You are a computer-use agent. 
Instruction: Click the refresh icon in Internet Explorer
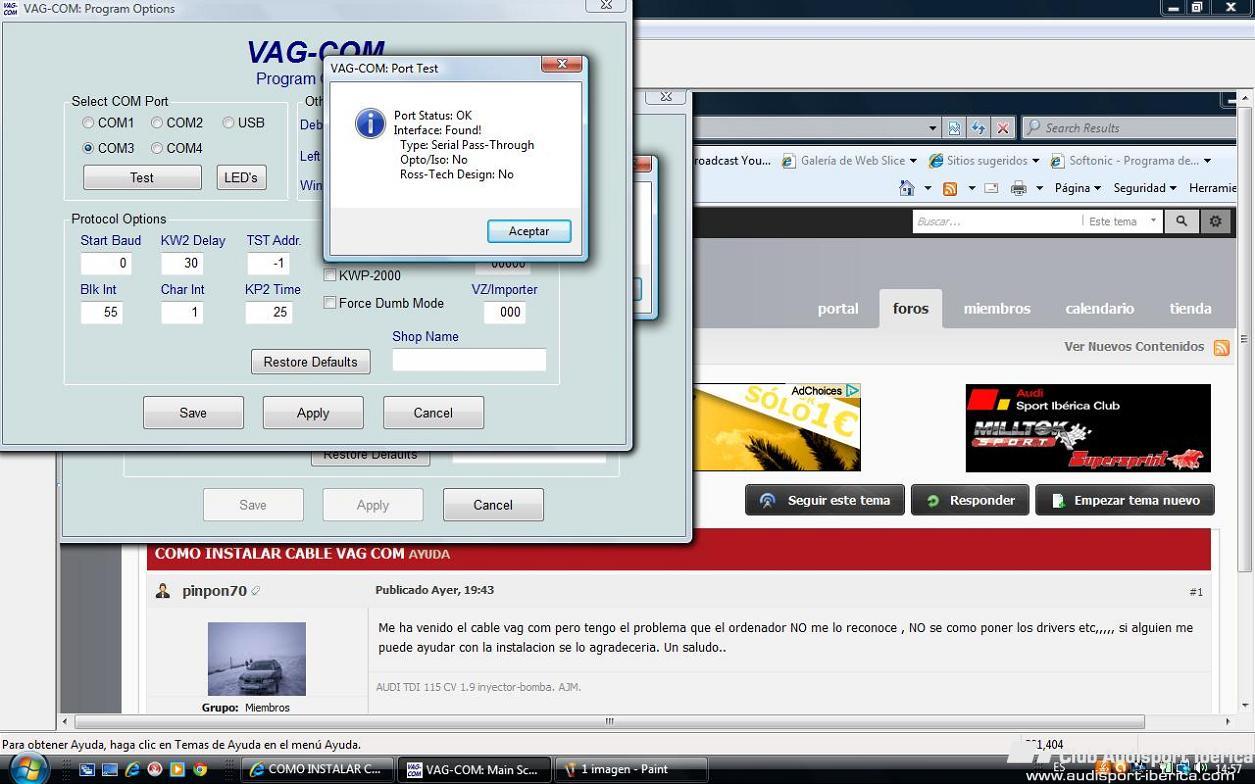pyautogui.click(x=978, y=128)
